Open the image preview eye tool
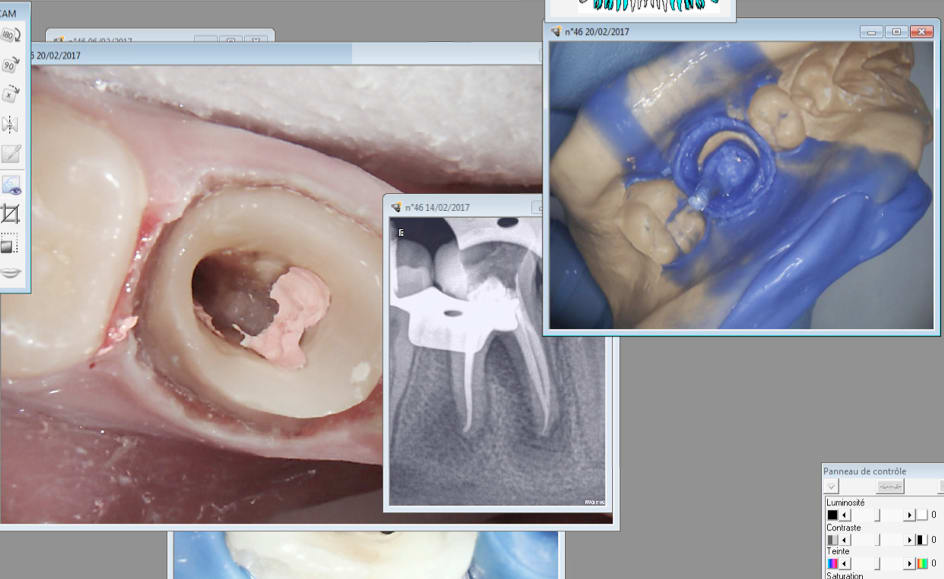Viewport: 944px width, 579px height. [11, 184]
